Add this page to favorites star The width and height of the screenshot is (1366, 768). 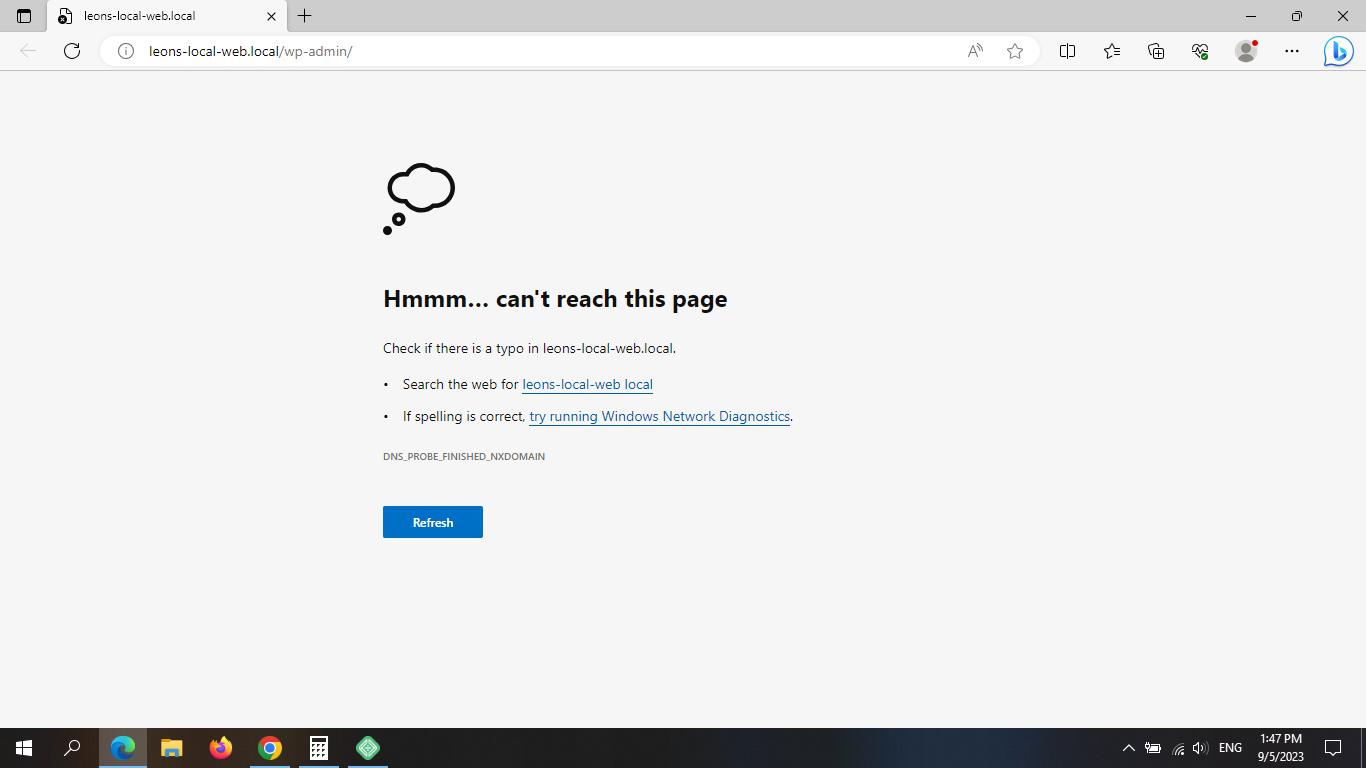click(x=1015, y=51)
